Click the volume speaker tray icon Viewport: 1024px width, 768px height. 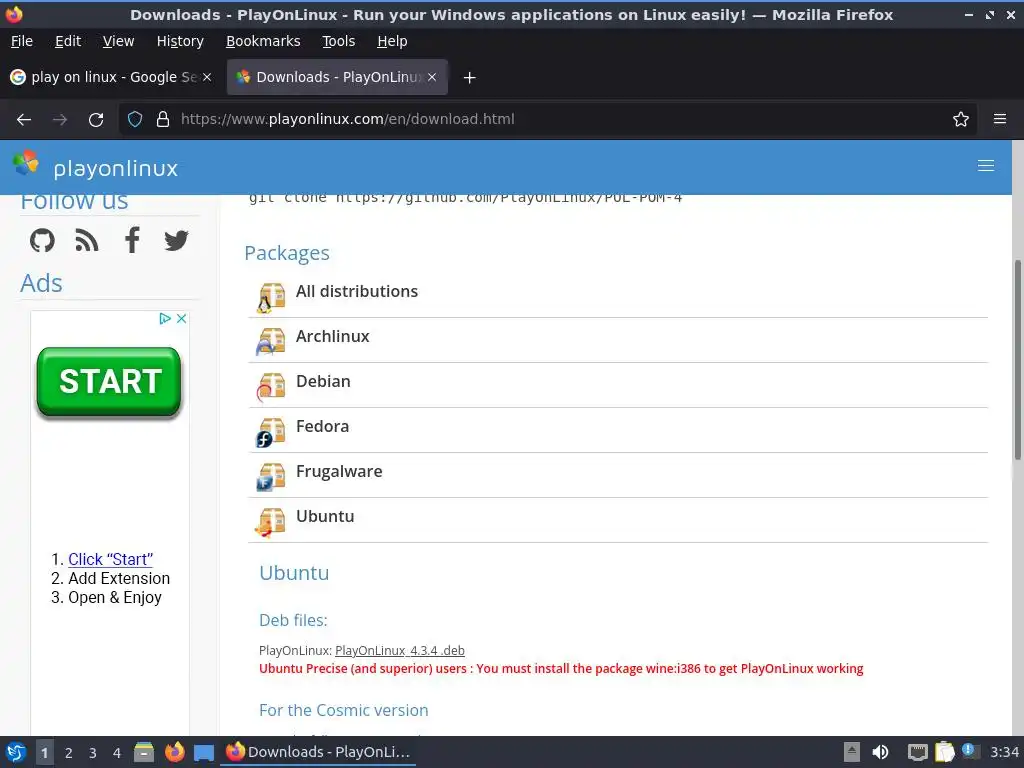880,752
